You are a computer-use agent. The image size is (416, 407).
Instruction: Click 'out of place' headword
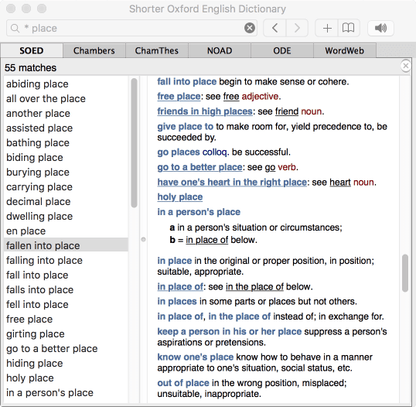click(183, 383)
